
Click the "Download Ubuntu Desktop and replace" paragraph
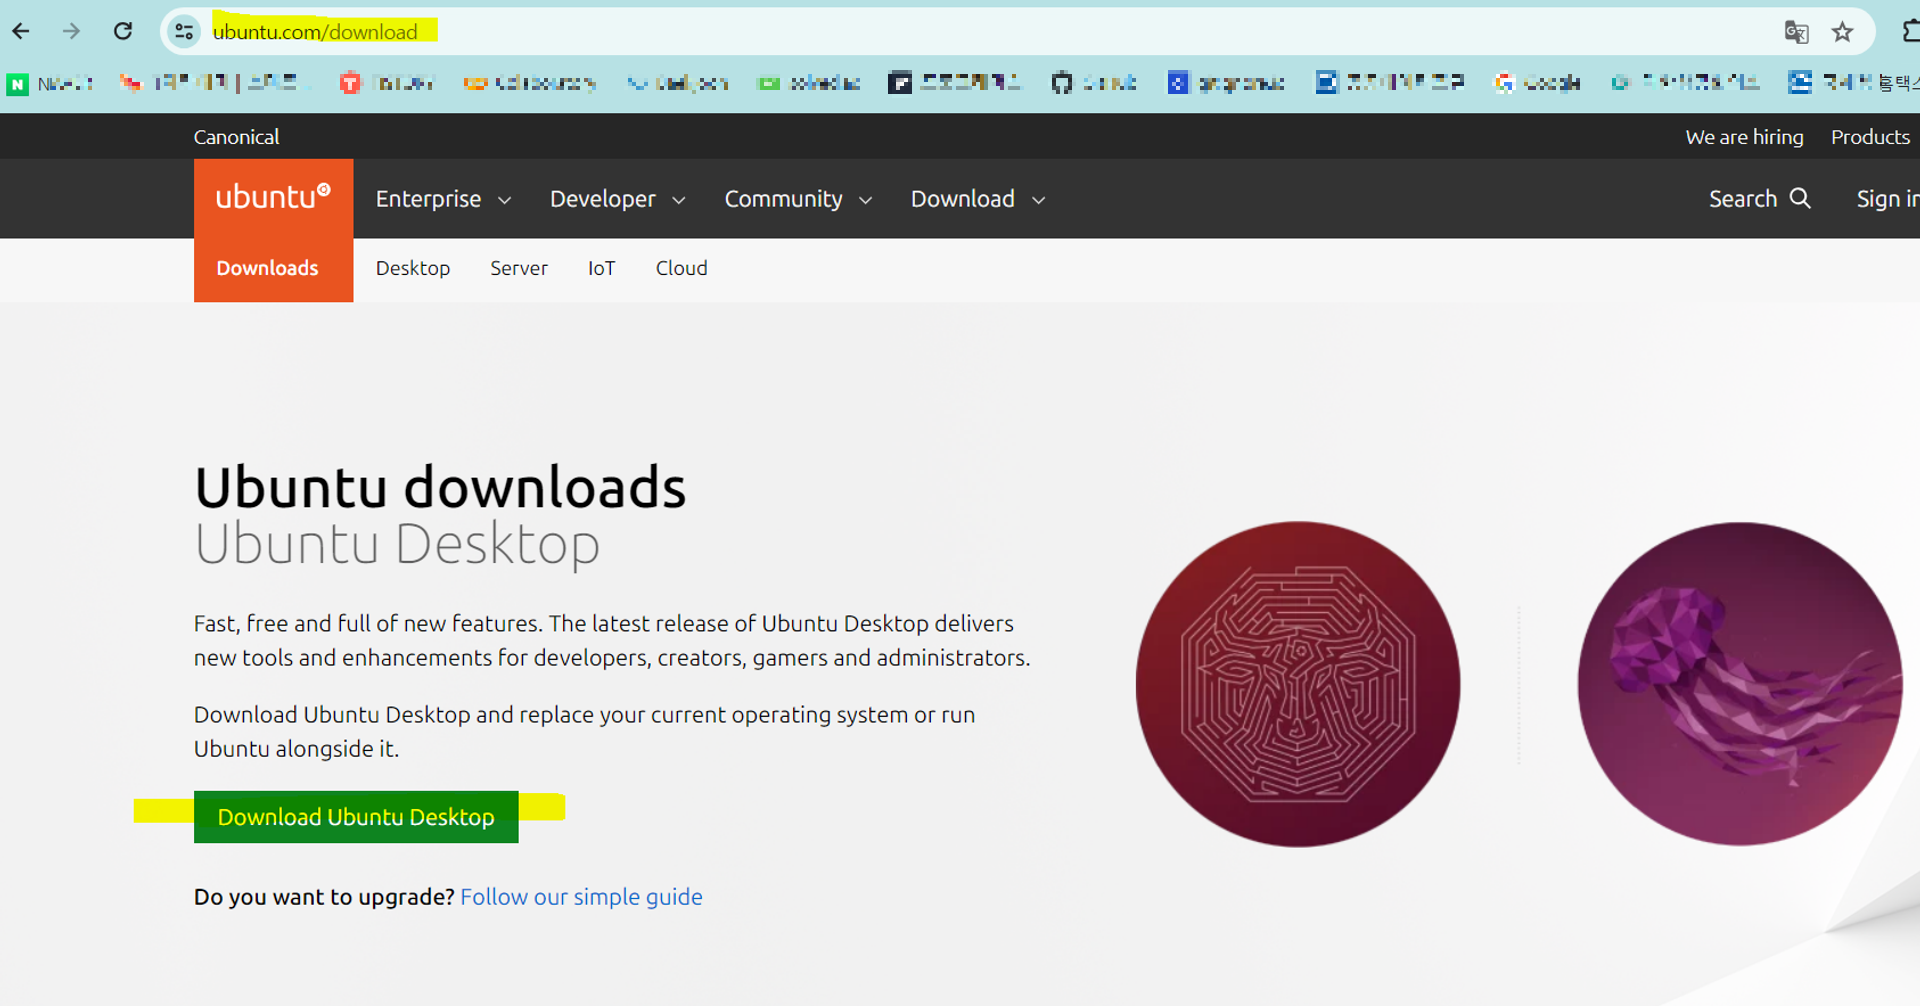point(584,731)
